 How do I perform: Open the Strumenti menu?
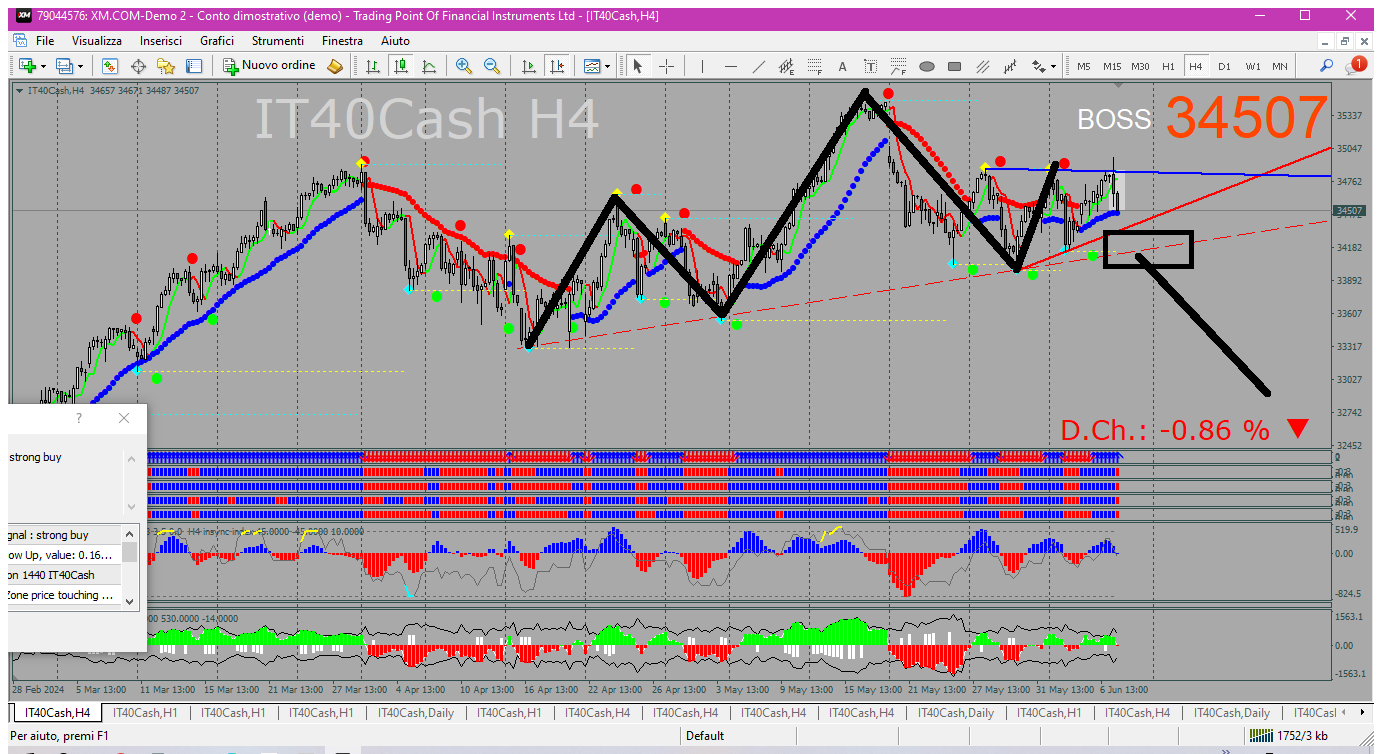278,41
